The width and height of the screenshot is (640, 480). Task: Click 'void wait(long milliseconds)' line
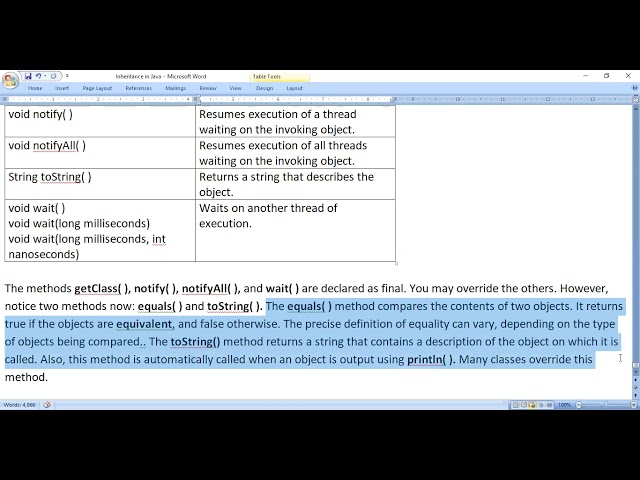[x=79, y=223]
